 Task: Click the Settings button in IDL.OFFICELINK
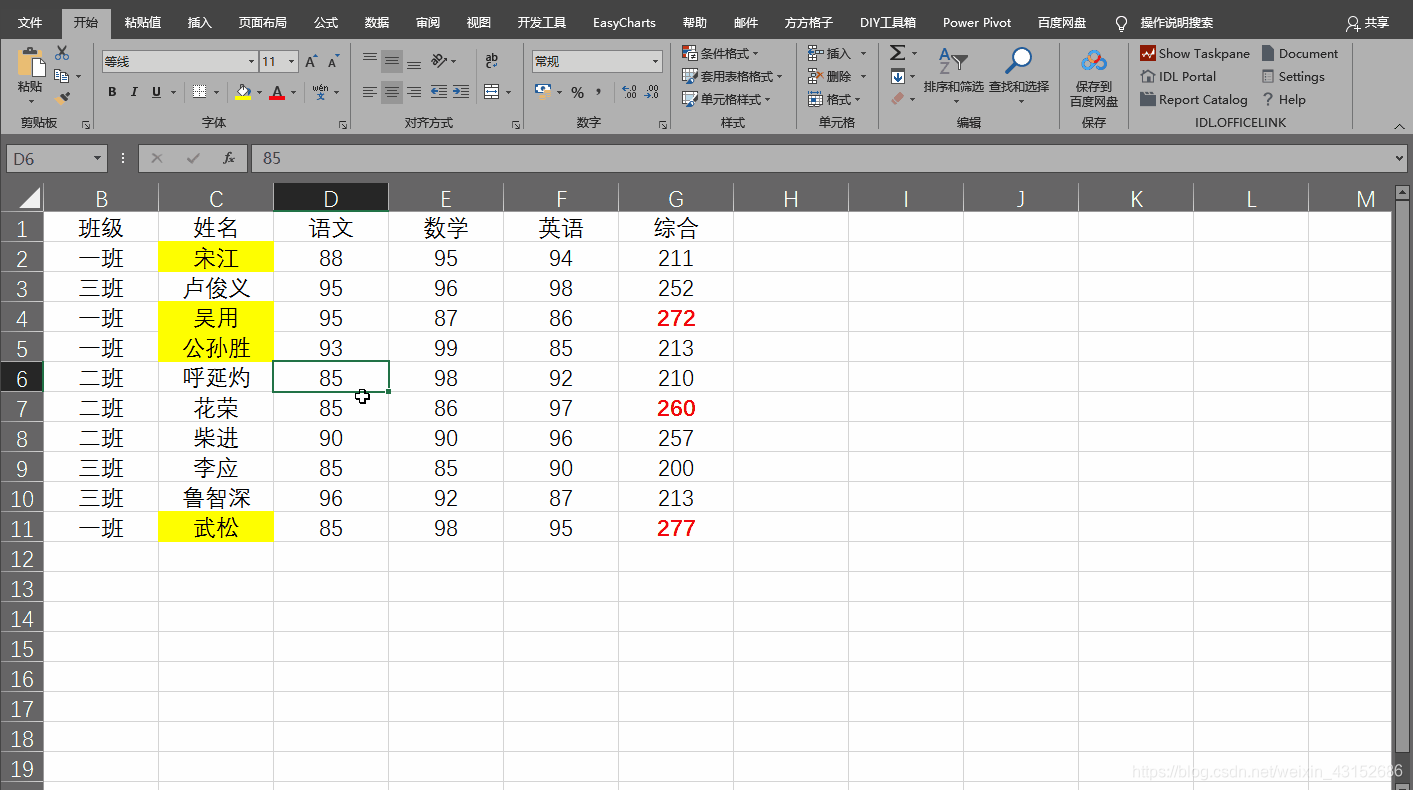[1292, 76]
